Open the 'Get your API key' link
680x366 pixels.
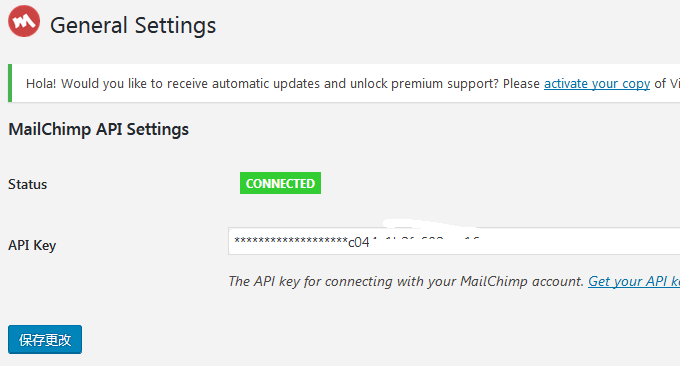(634, 281)
